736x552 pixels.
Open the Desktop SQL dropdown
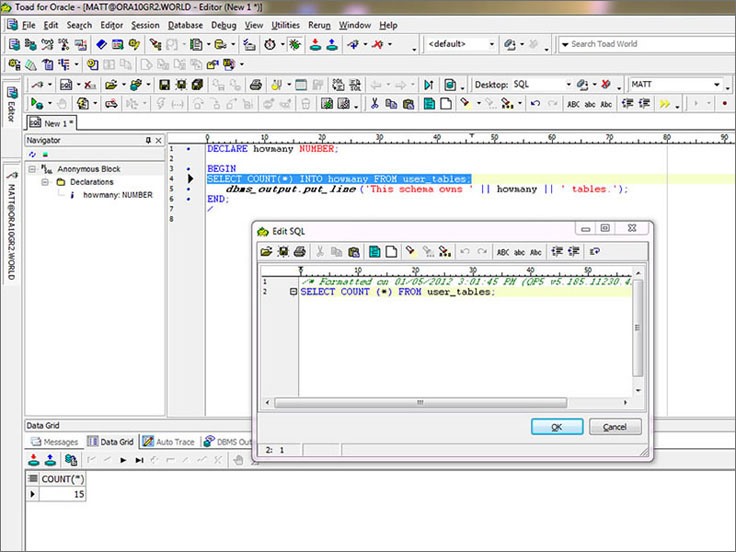point(568,85)
